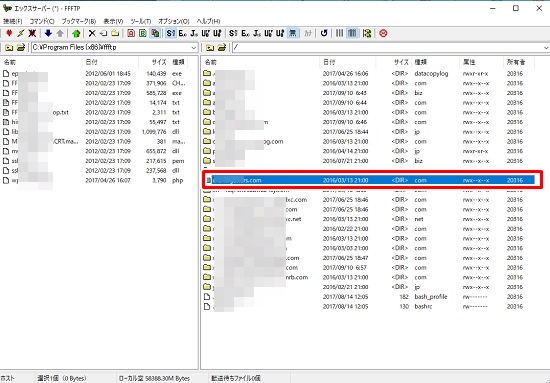550x383 pixels.
Task: Select Auto transfer mode icon
Action: (x=155, y=33)
